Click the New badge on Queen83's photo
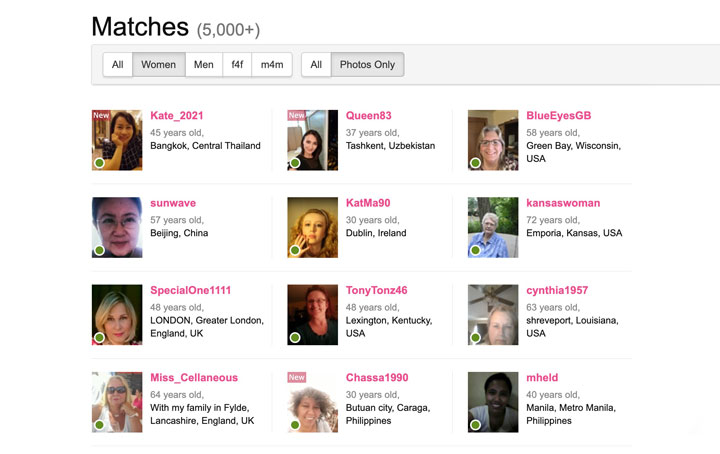Screen dimensions: 720x454 click(x=297, y=115)
